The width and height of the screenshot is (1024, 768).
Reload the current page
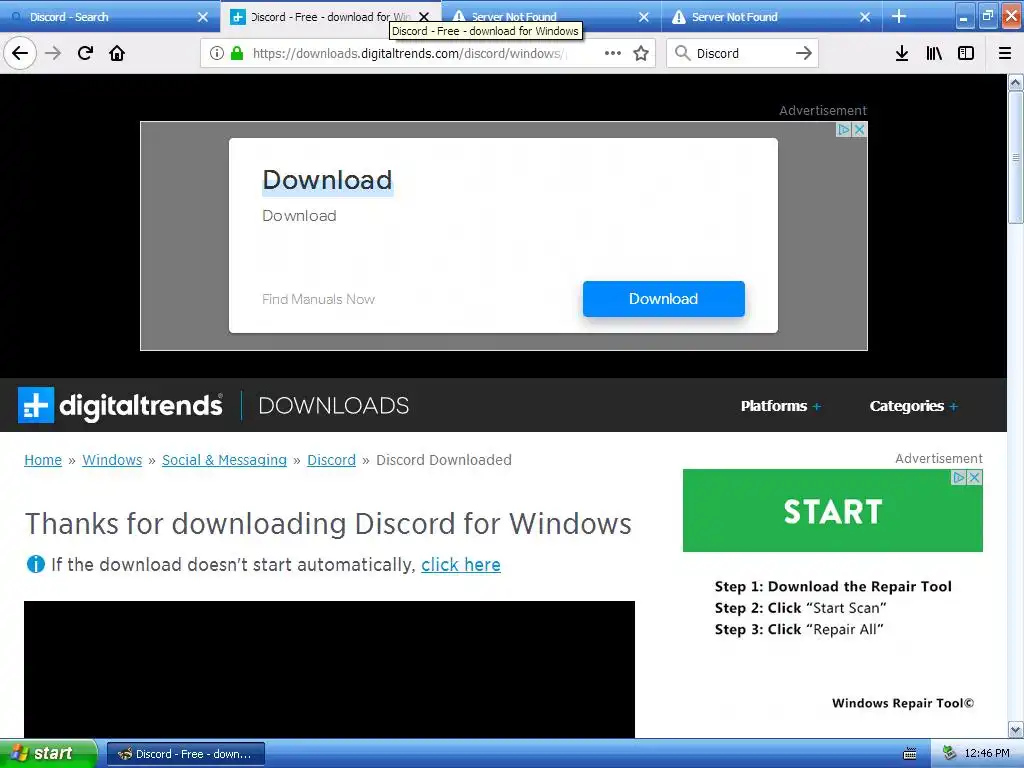[85, 53]
